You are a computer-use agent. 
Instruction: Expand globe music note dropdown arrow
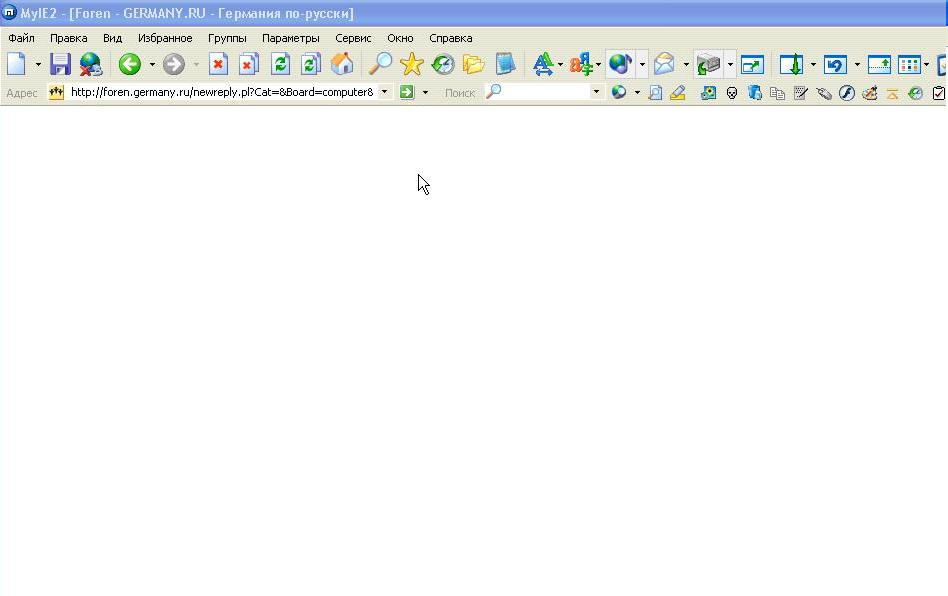(x=642, y=64)
